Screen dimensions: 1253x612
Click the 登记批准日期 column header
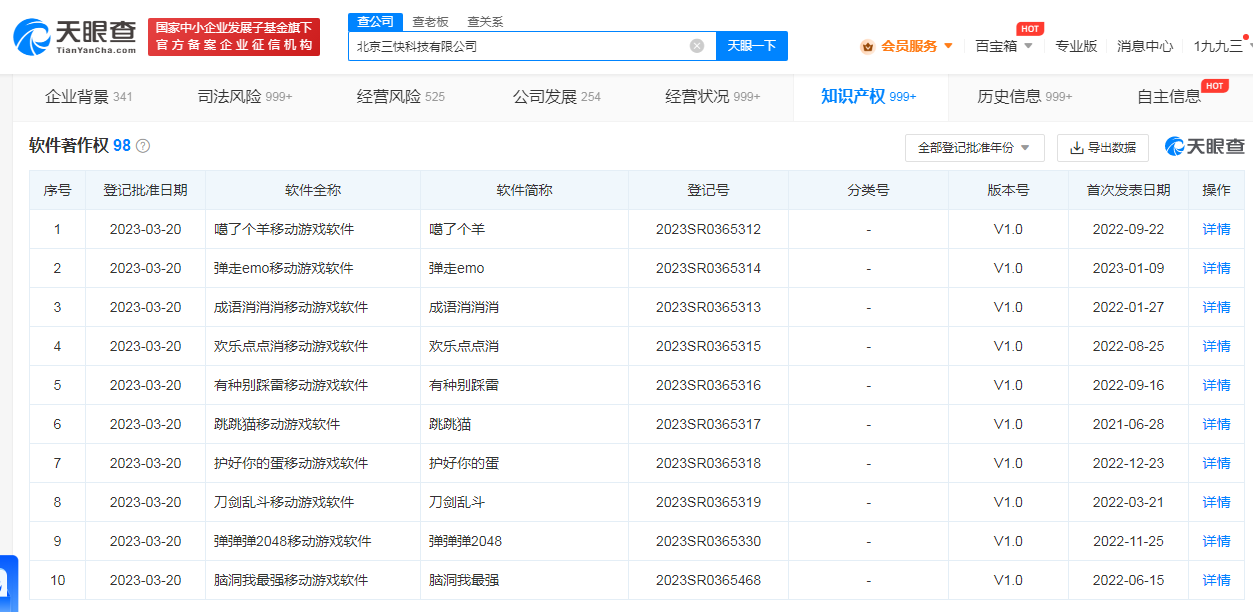145,190
